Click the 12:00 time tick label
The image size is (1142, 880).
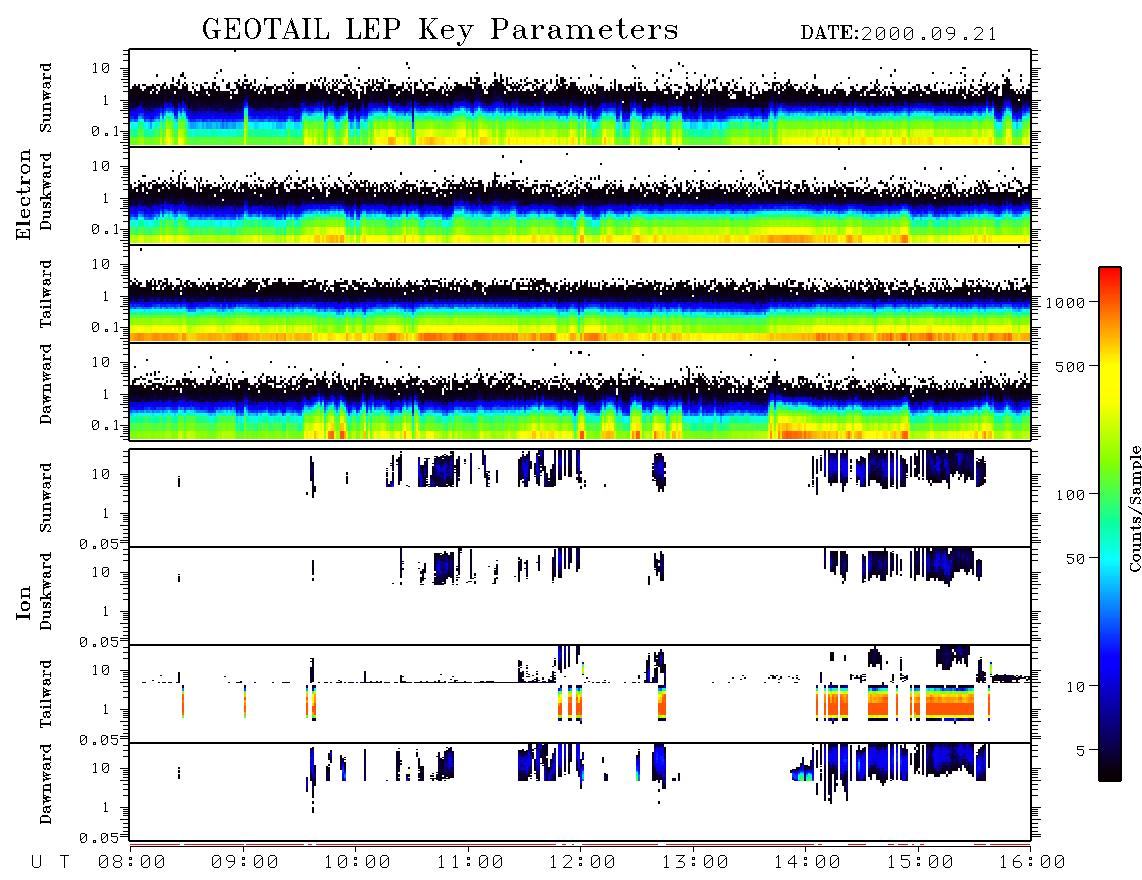[582, 863]
